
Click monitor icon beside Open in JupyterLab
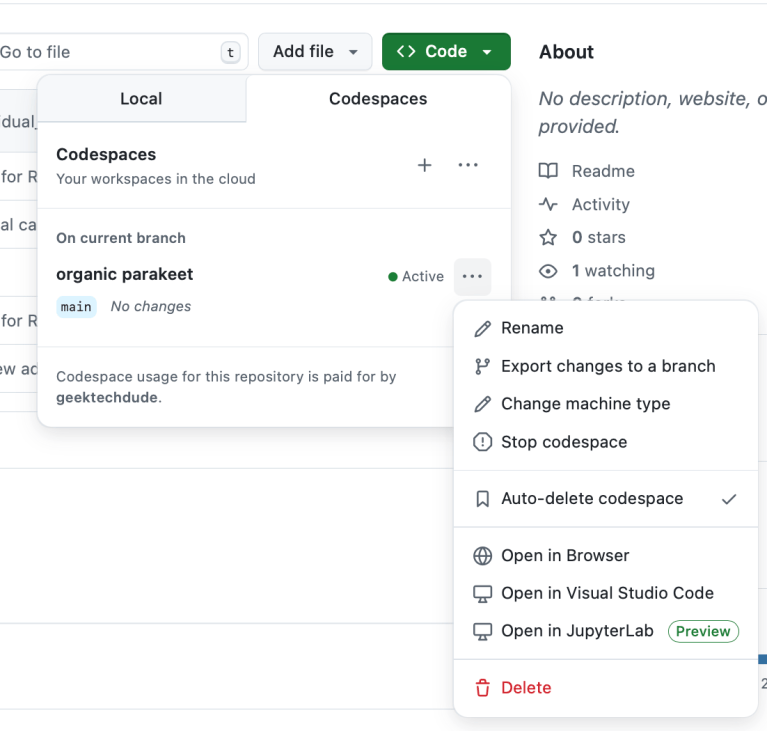click(482, 631)
